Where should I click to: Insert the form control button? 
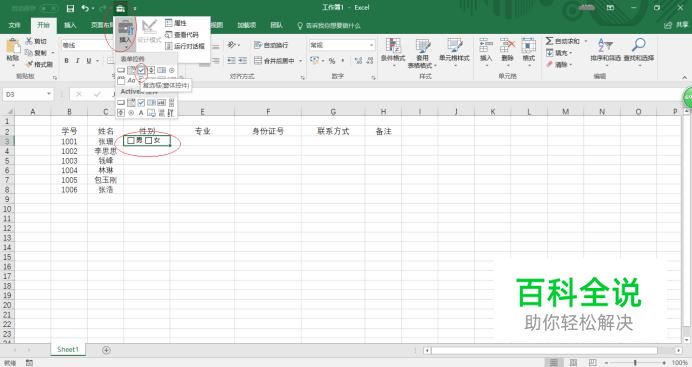point(121,70)
